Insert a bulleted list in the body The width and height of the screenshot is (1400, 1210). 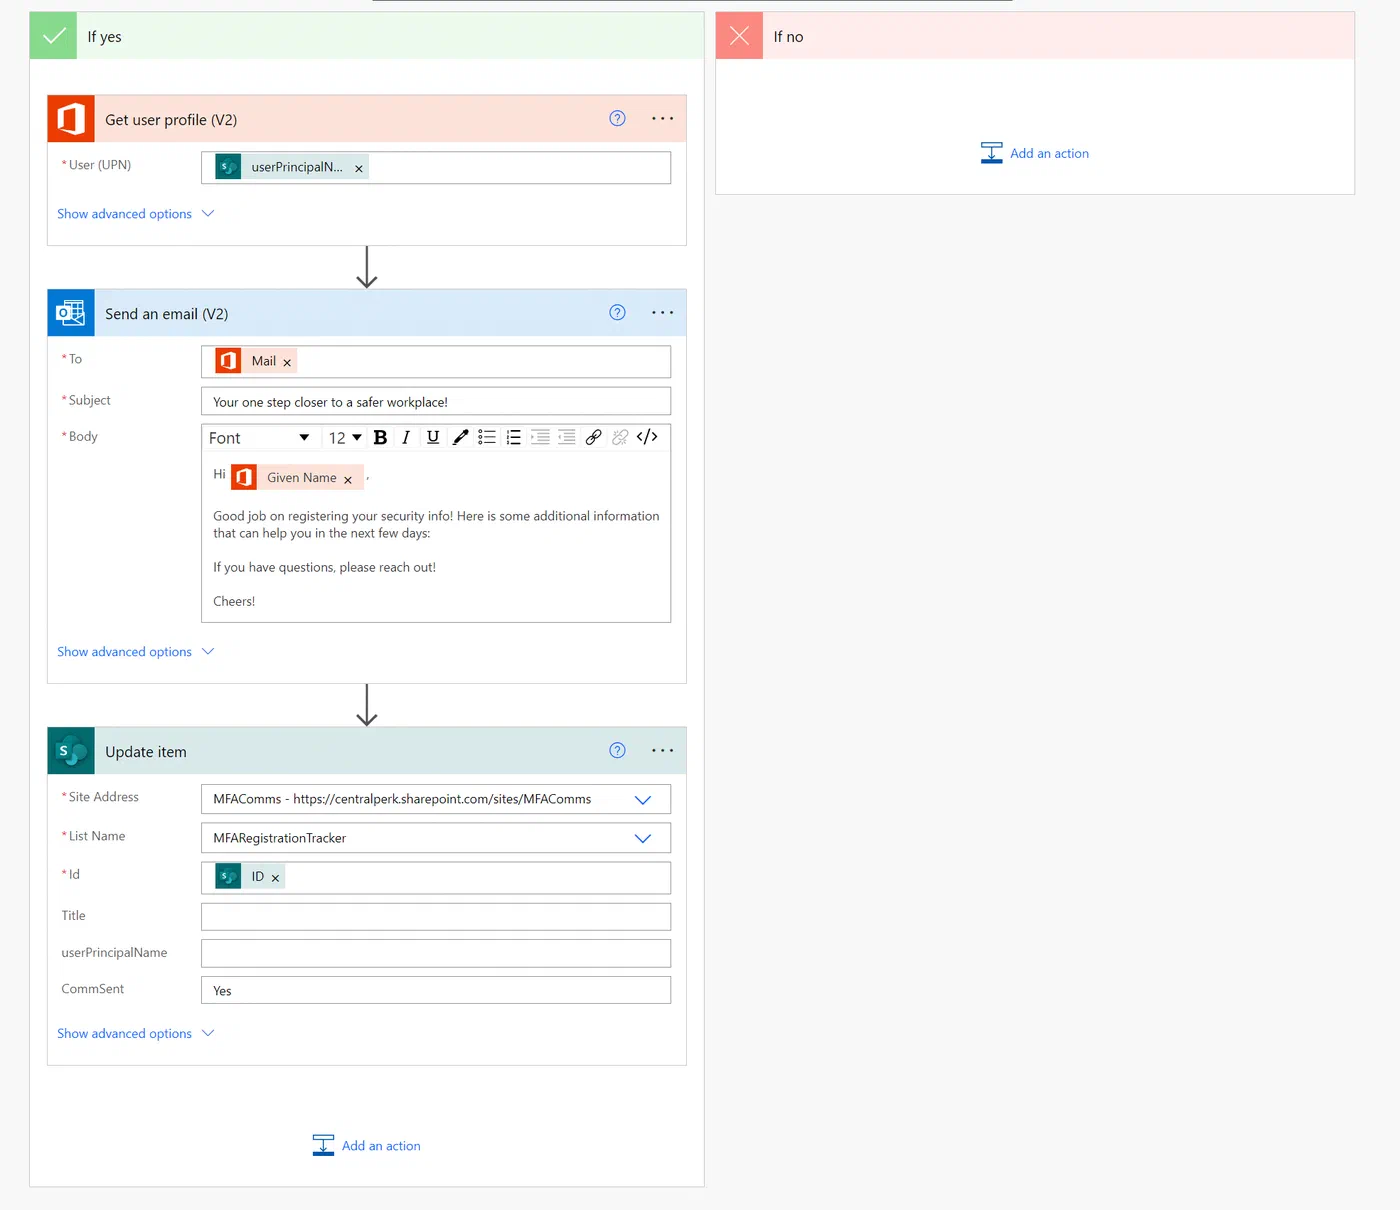tap(487, 437)
